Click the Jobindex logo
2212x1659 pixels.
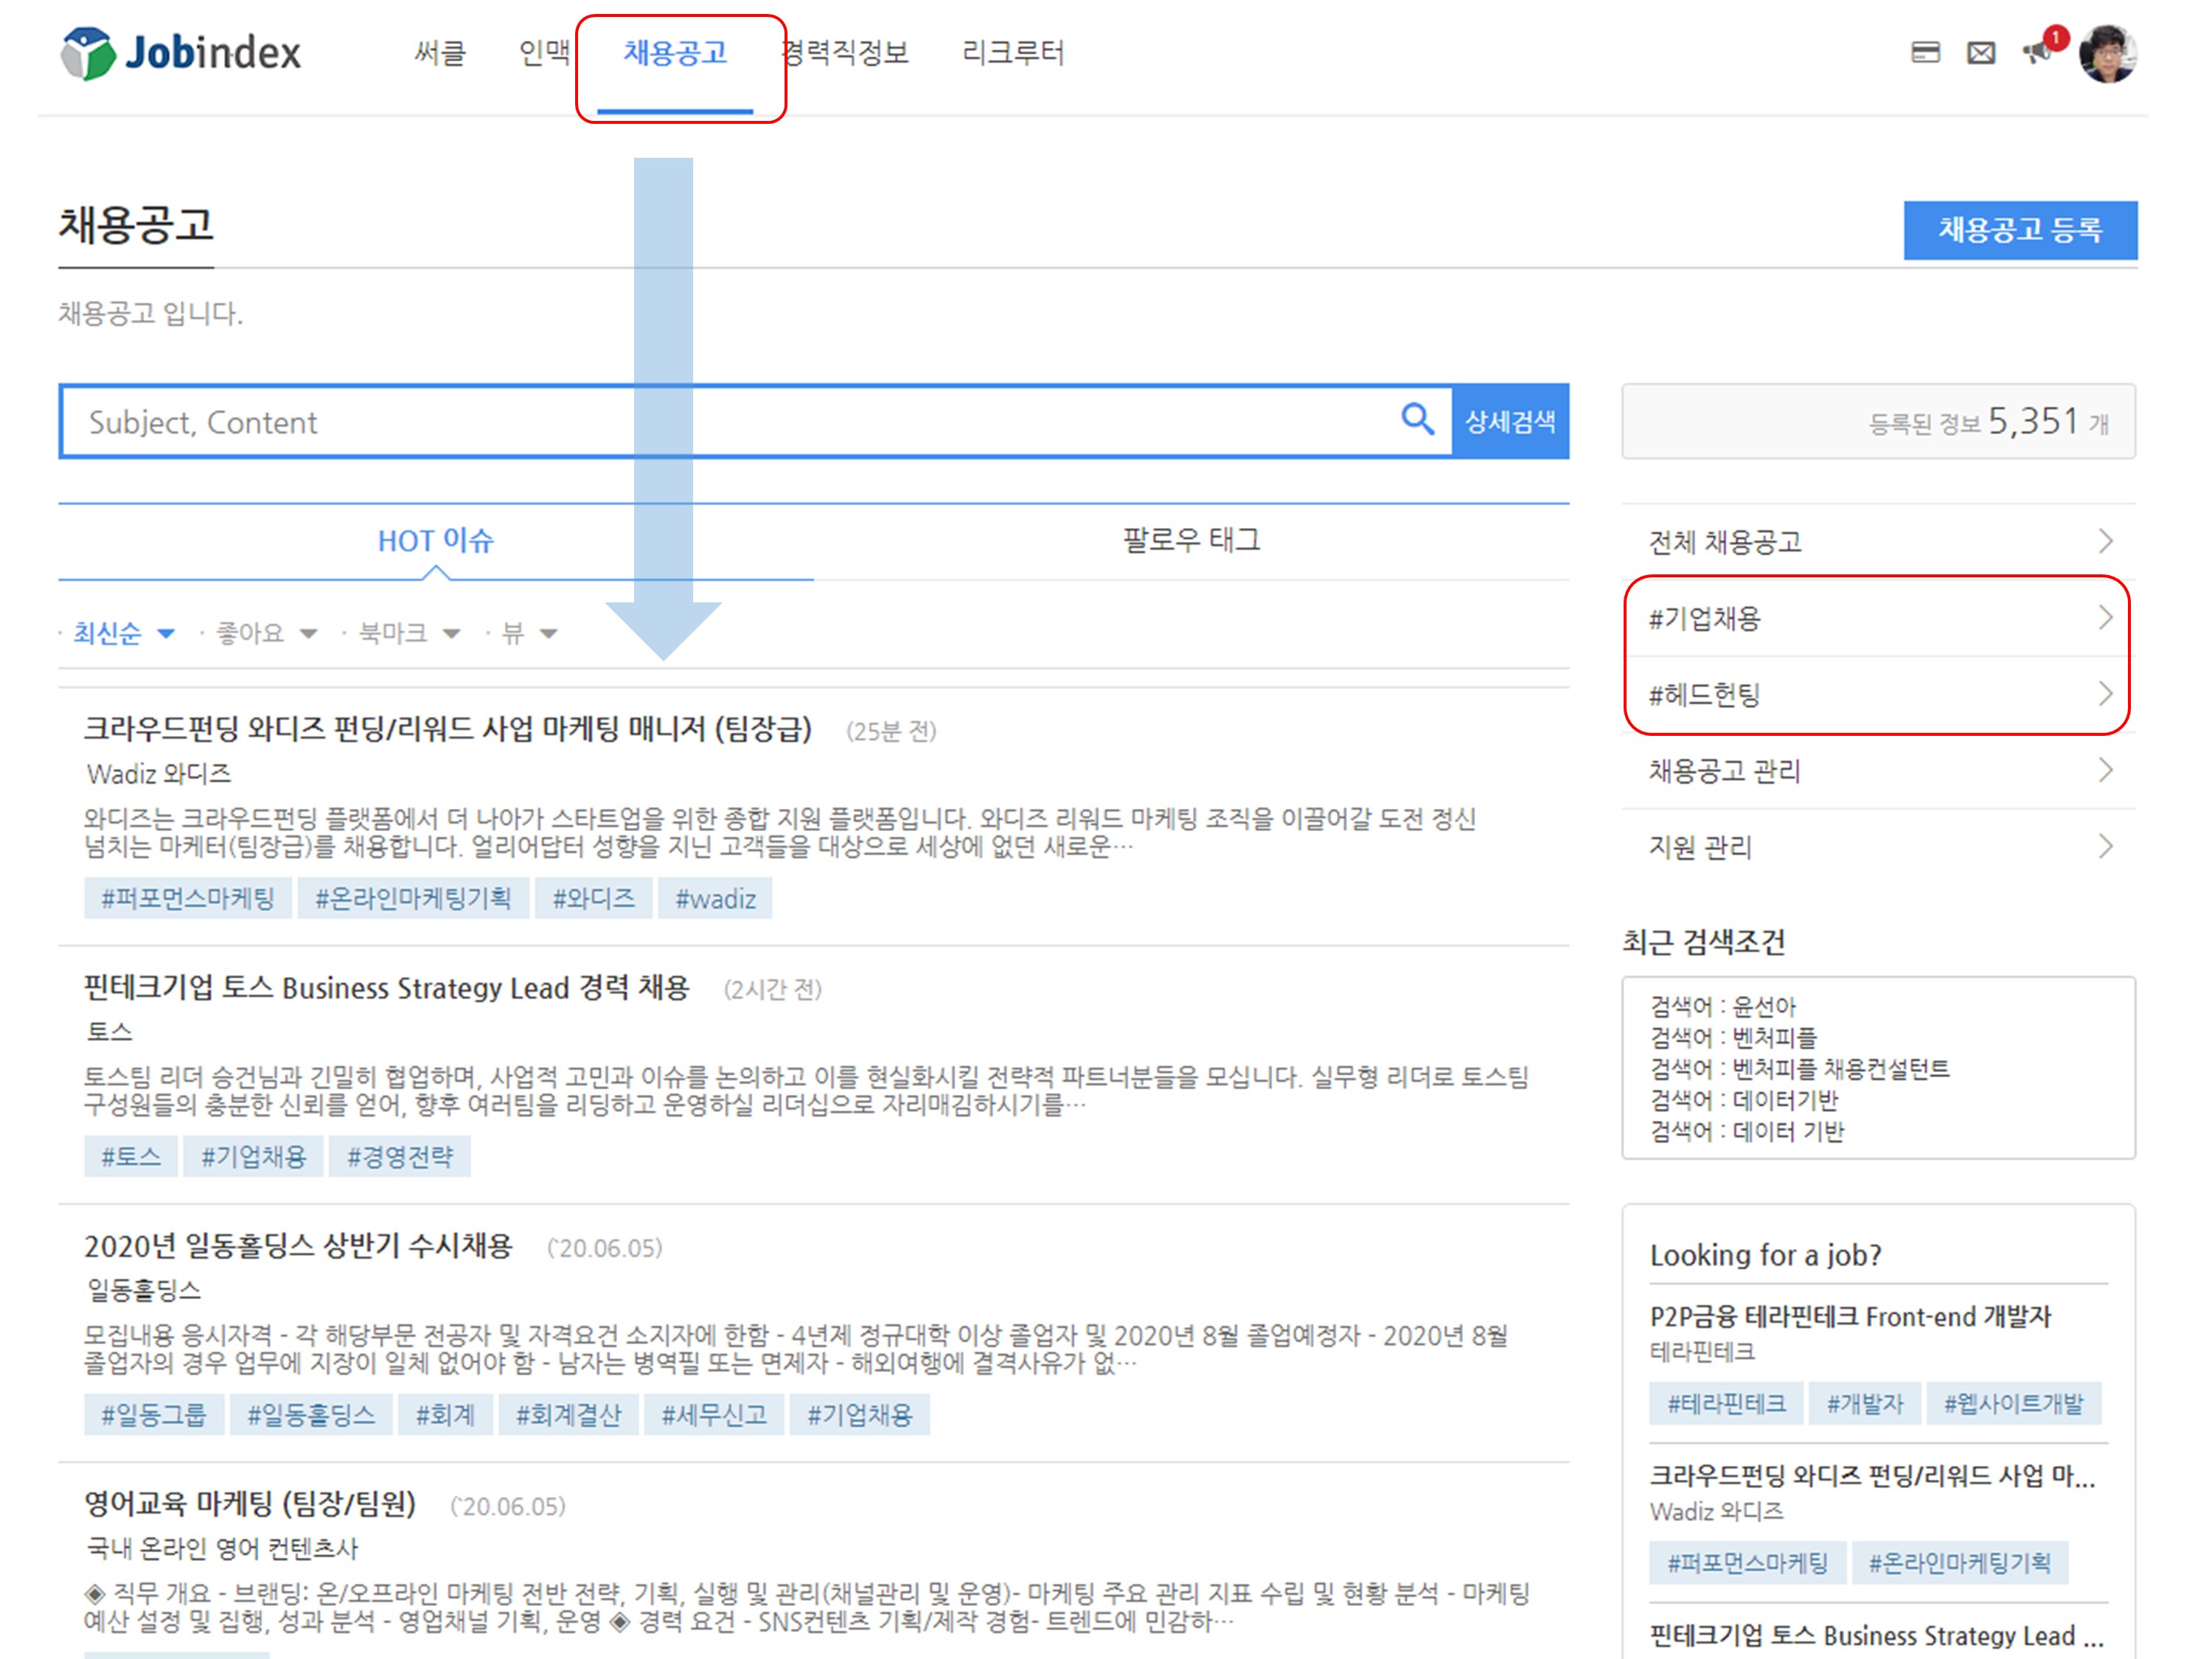pos(181,53)
